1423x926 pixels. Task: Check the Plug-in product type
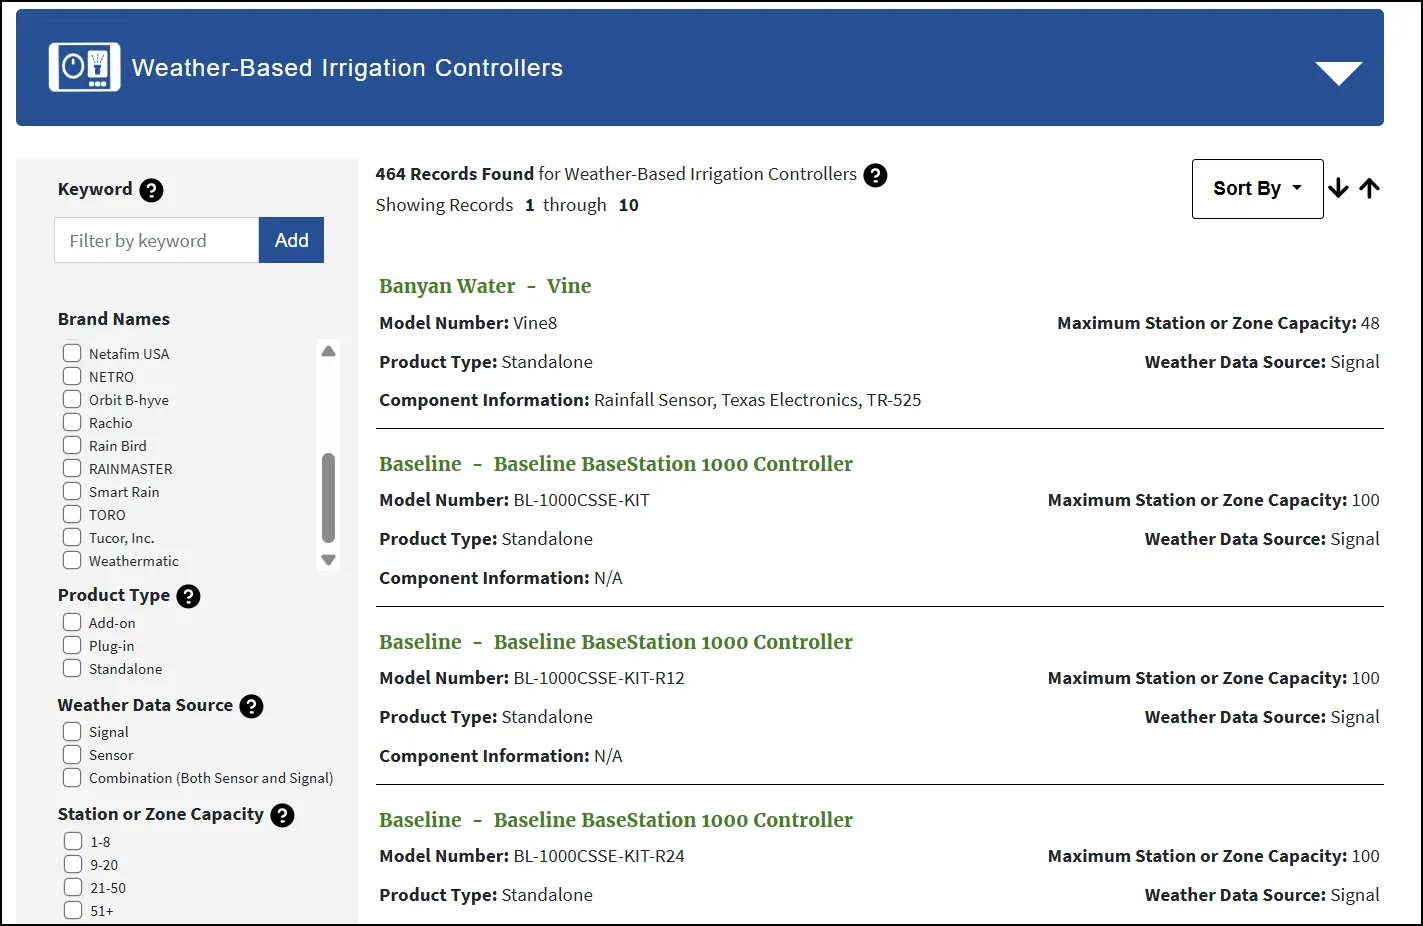(x=72, y=645)
